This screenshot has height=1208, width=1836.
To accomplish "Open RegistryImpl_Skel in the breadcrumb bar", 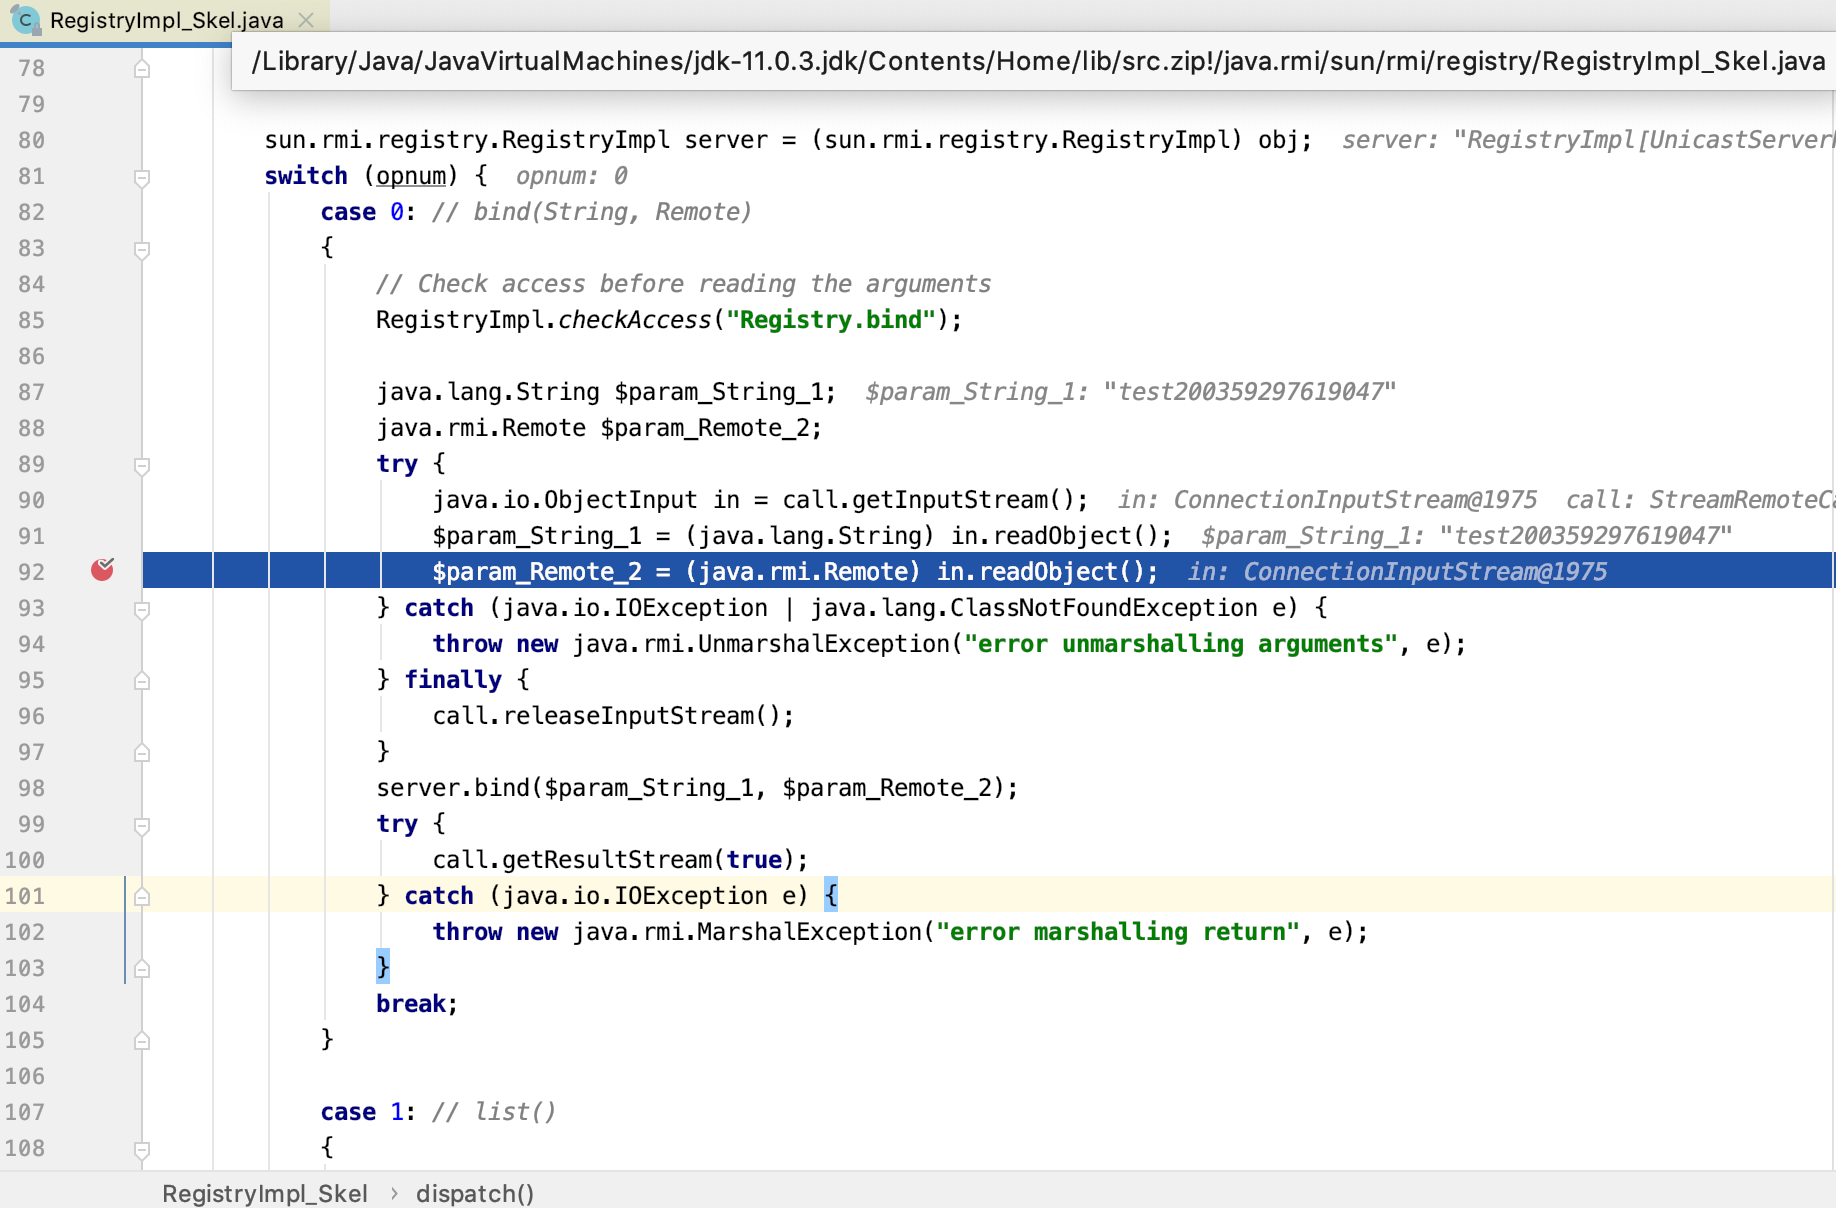I will tap(265, 1193).
